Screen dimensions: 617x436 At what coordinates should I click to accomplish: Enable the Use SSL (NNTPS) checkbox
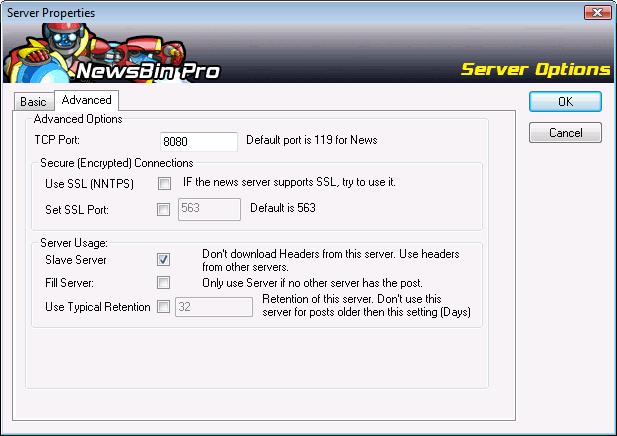click(x=164, y=183)
